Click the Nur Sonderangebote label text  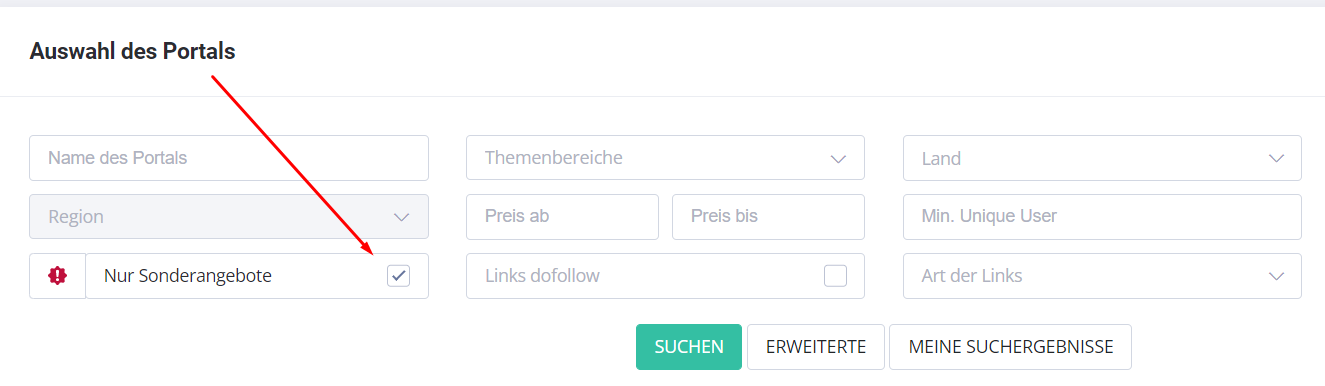[x=188, y=276]
